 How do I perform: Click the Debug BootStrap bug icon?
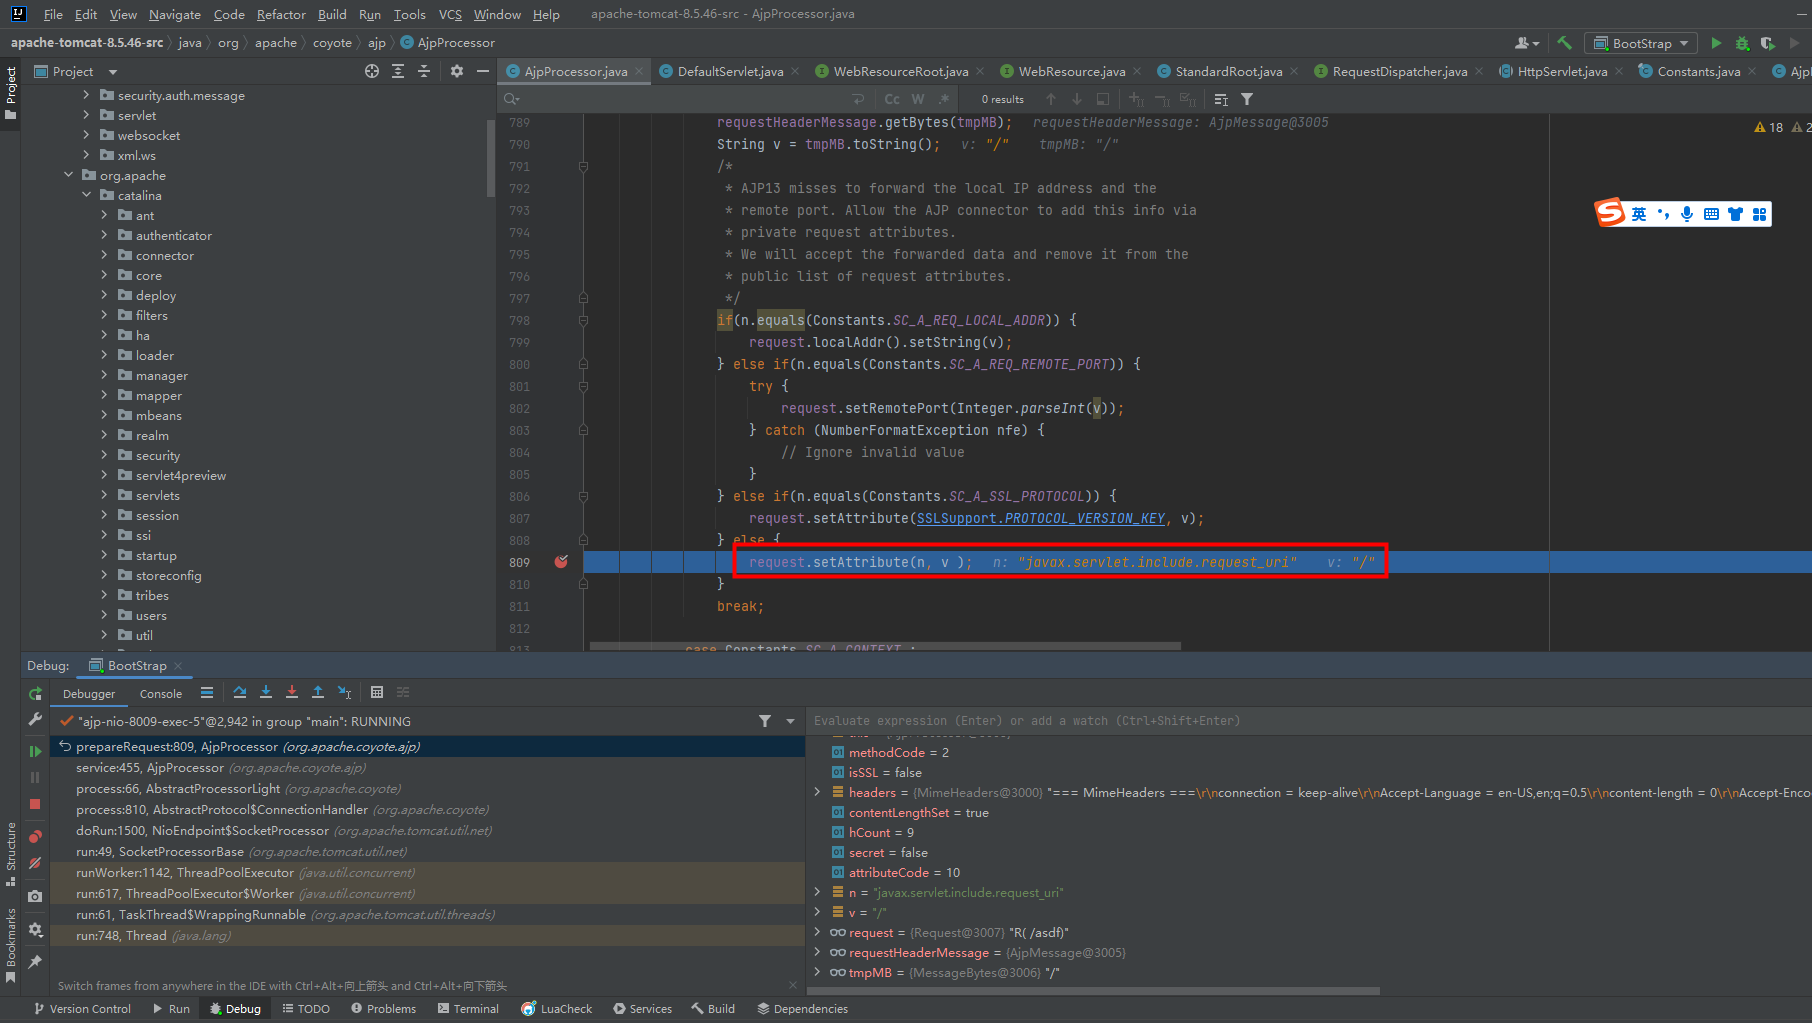coord(1742,43)
